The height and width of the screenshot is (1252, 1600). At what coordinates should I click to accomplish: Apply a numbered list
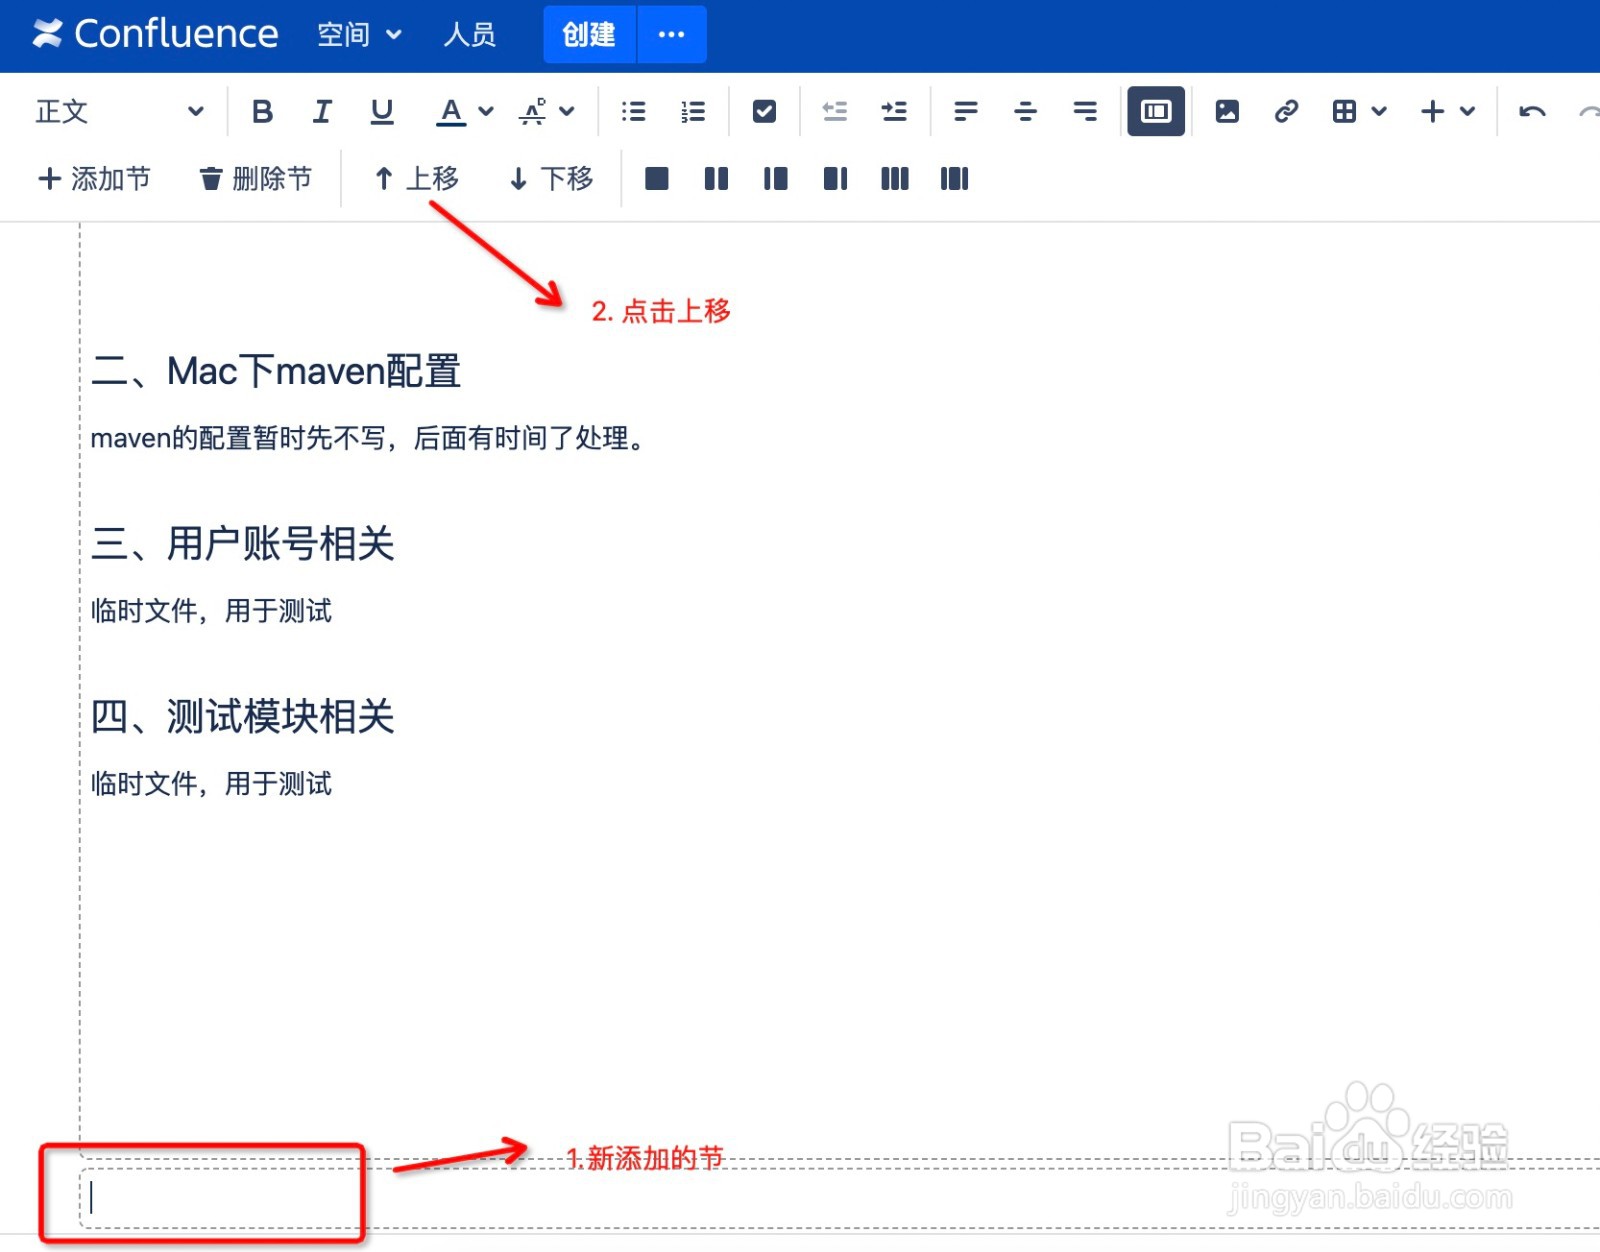pyautogui.click(x=693, y=111)
